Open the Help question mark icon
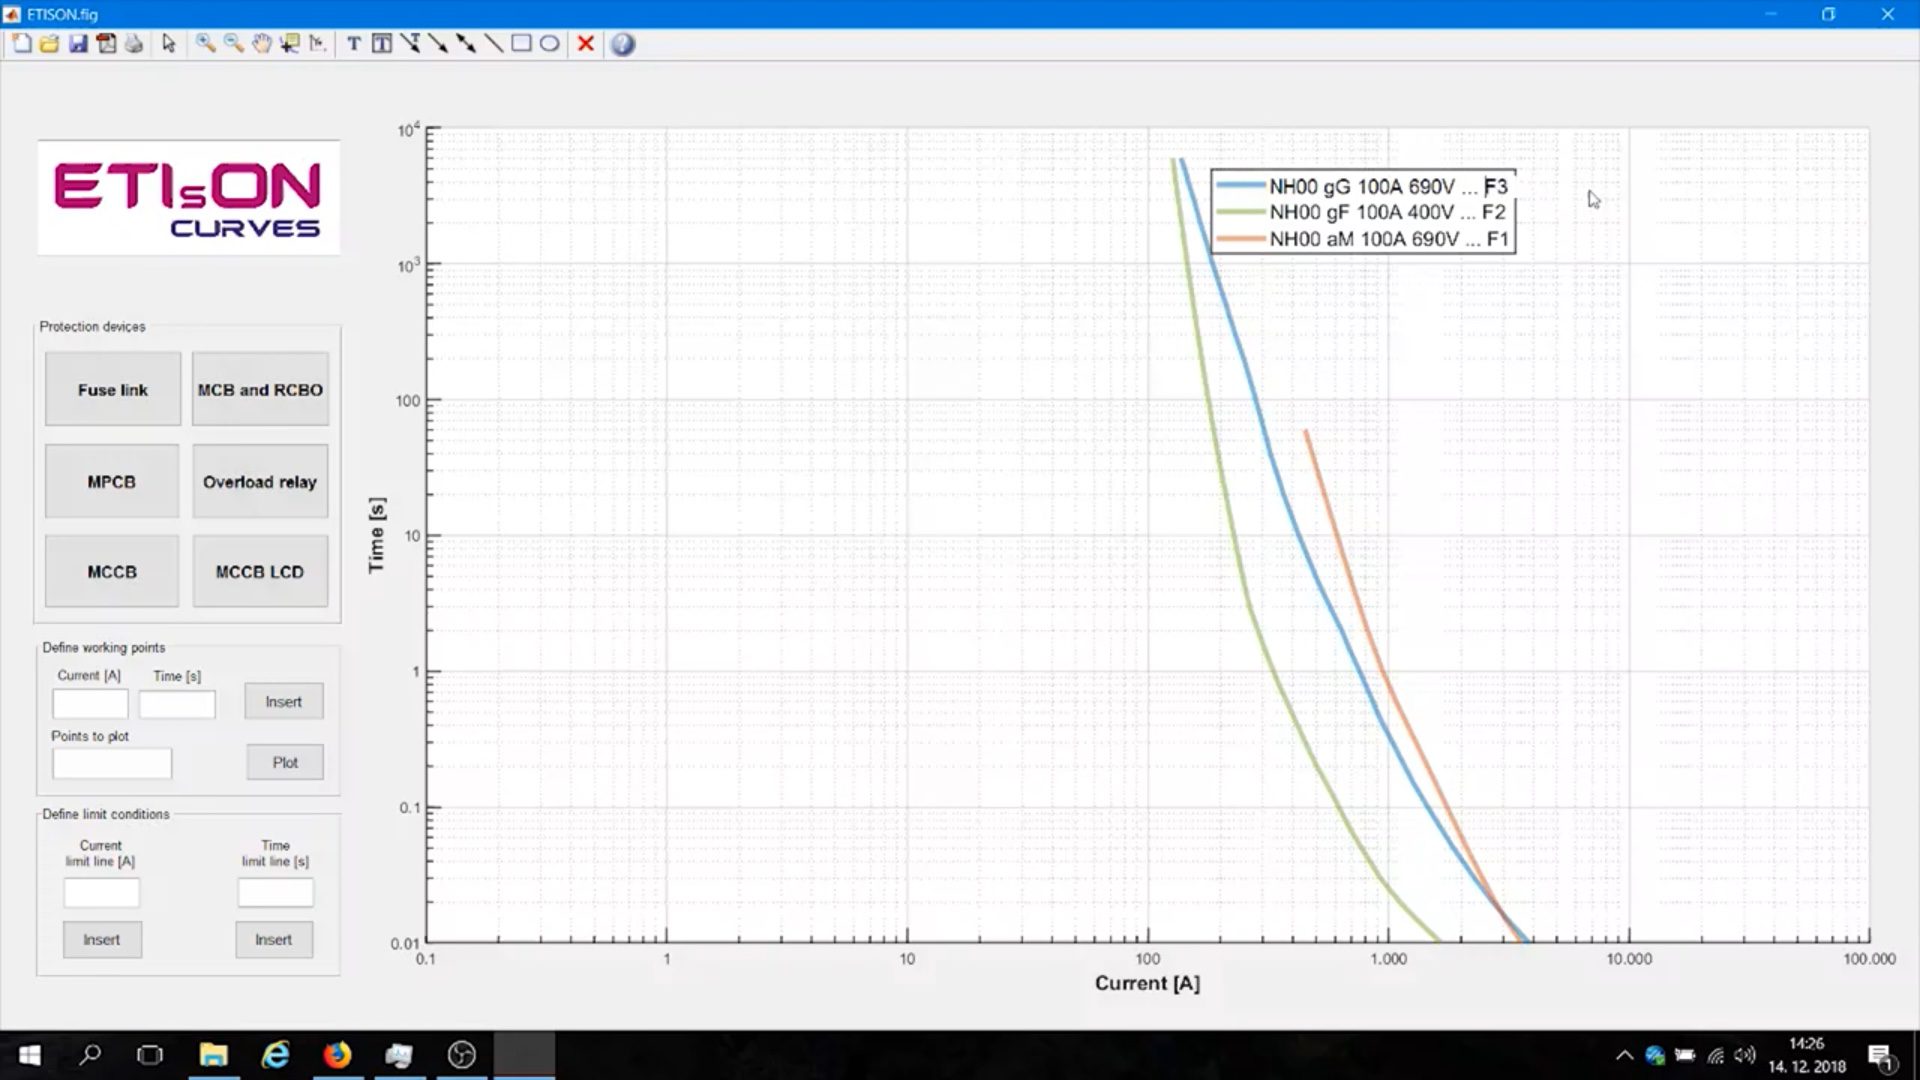1920x1080 pixels. pyautogui.click(x=622, y=44)
